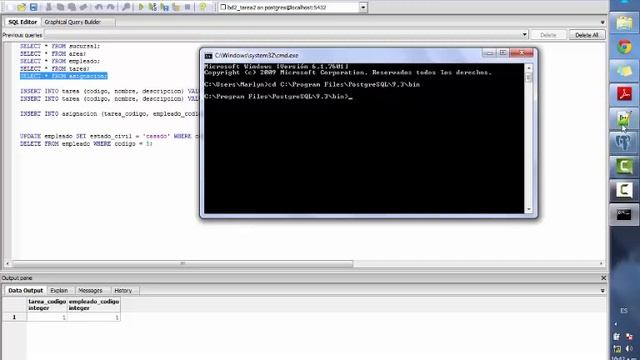The width and height of the screenshot is (640, 360).
Task: Click the Delete previous query button
Action: point(548,35)
